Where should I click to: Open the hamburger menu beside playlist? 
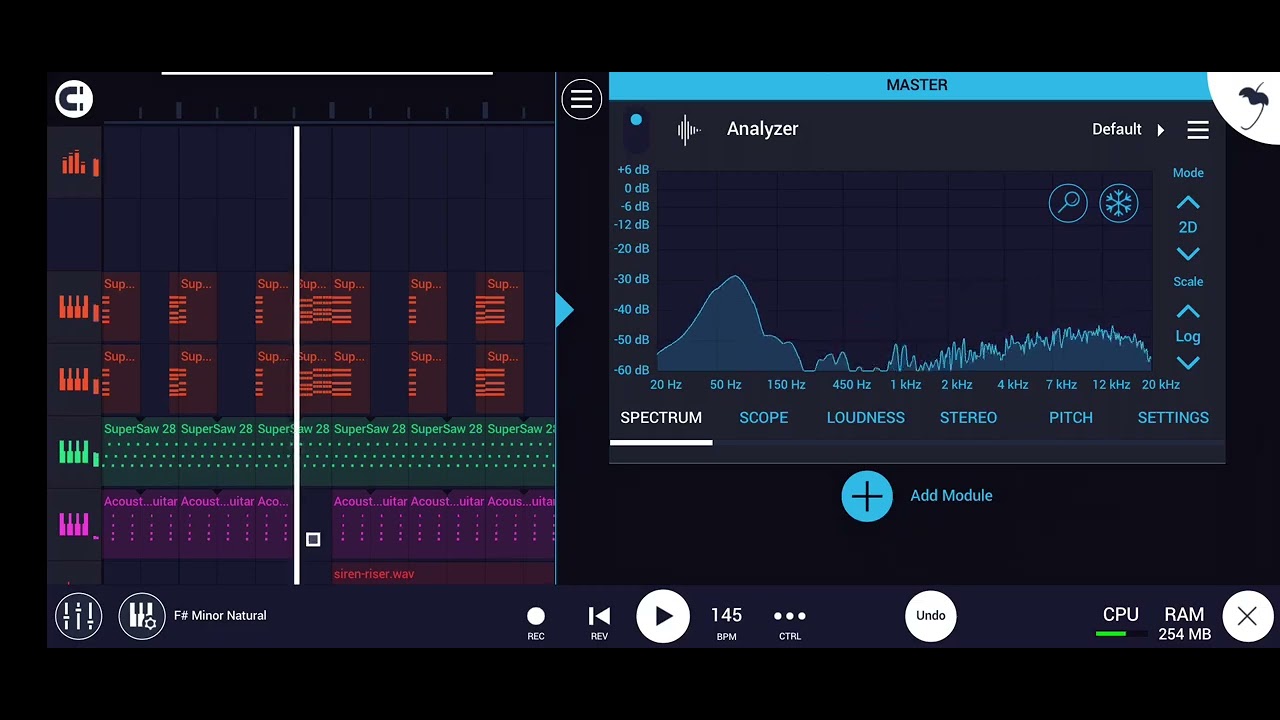pyautogui.click(x=581, y=99)
